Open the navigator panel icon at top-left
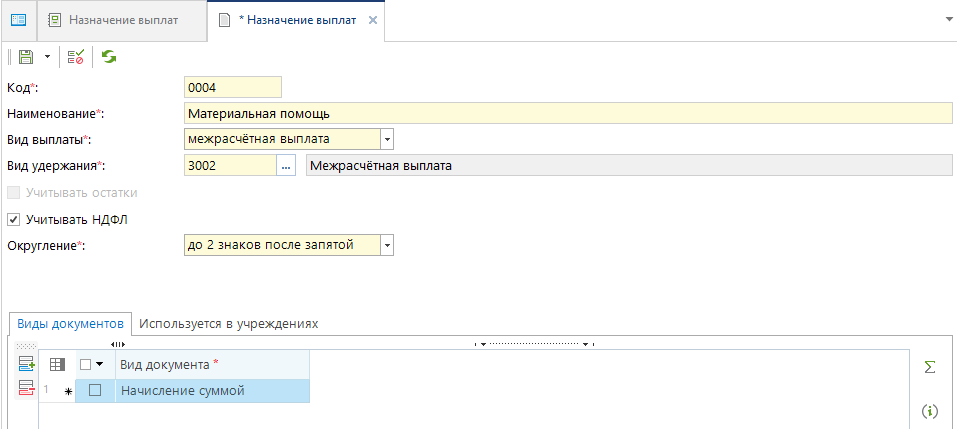This screenshot has height=429, width=957. tap(18, 19)
